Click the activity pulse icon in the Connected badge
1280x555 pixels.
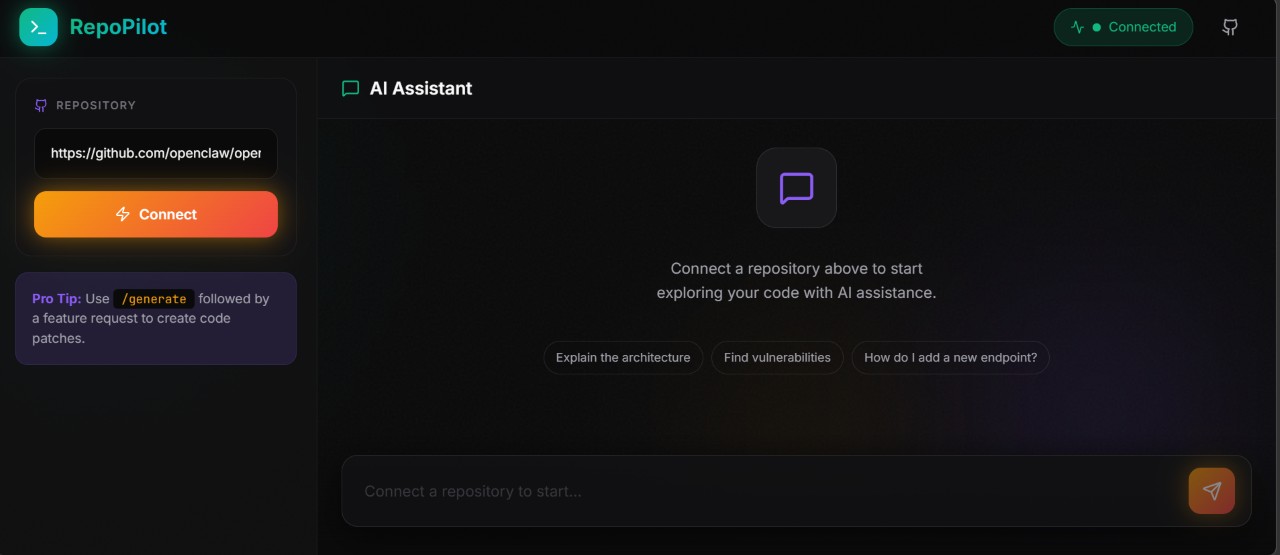pyautogui.click(x=1077, y=28)
